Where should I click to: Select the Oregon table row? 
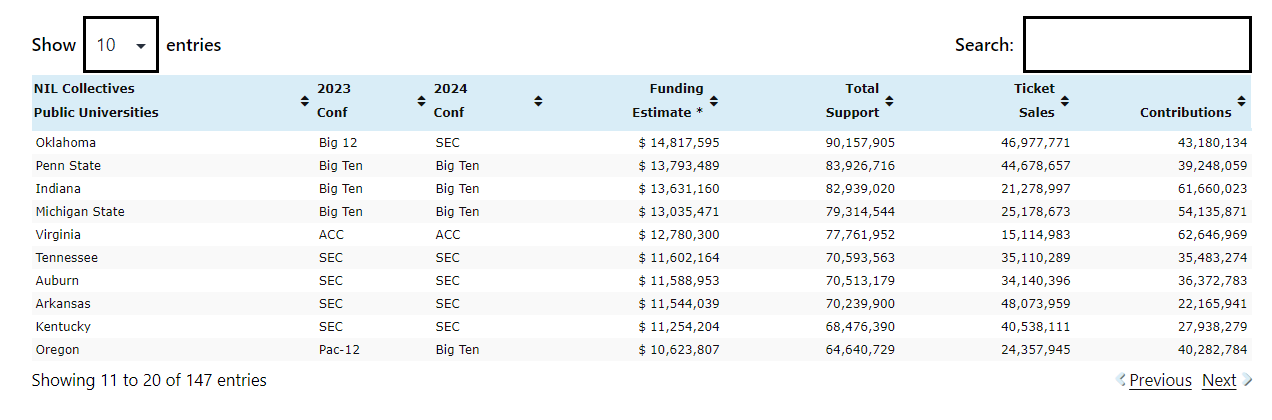[x=58, y=350]
